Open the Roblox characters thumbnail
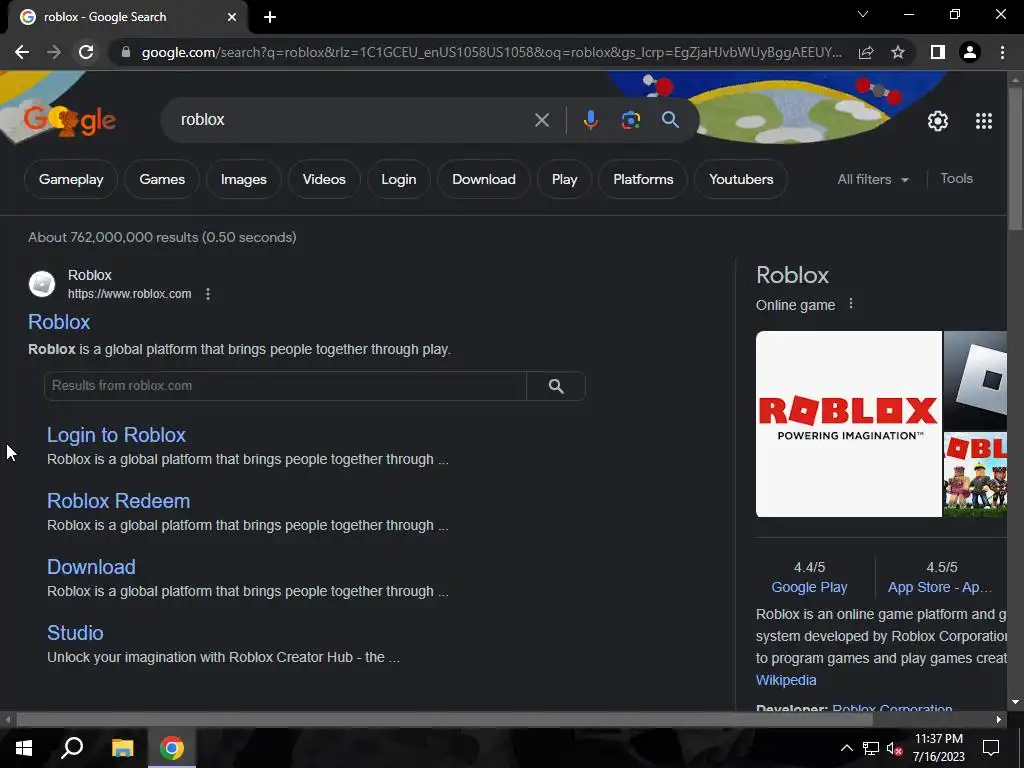 click(x=975, y=475)
